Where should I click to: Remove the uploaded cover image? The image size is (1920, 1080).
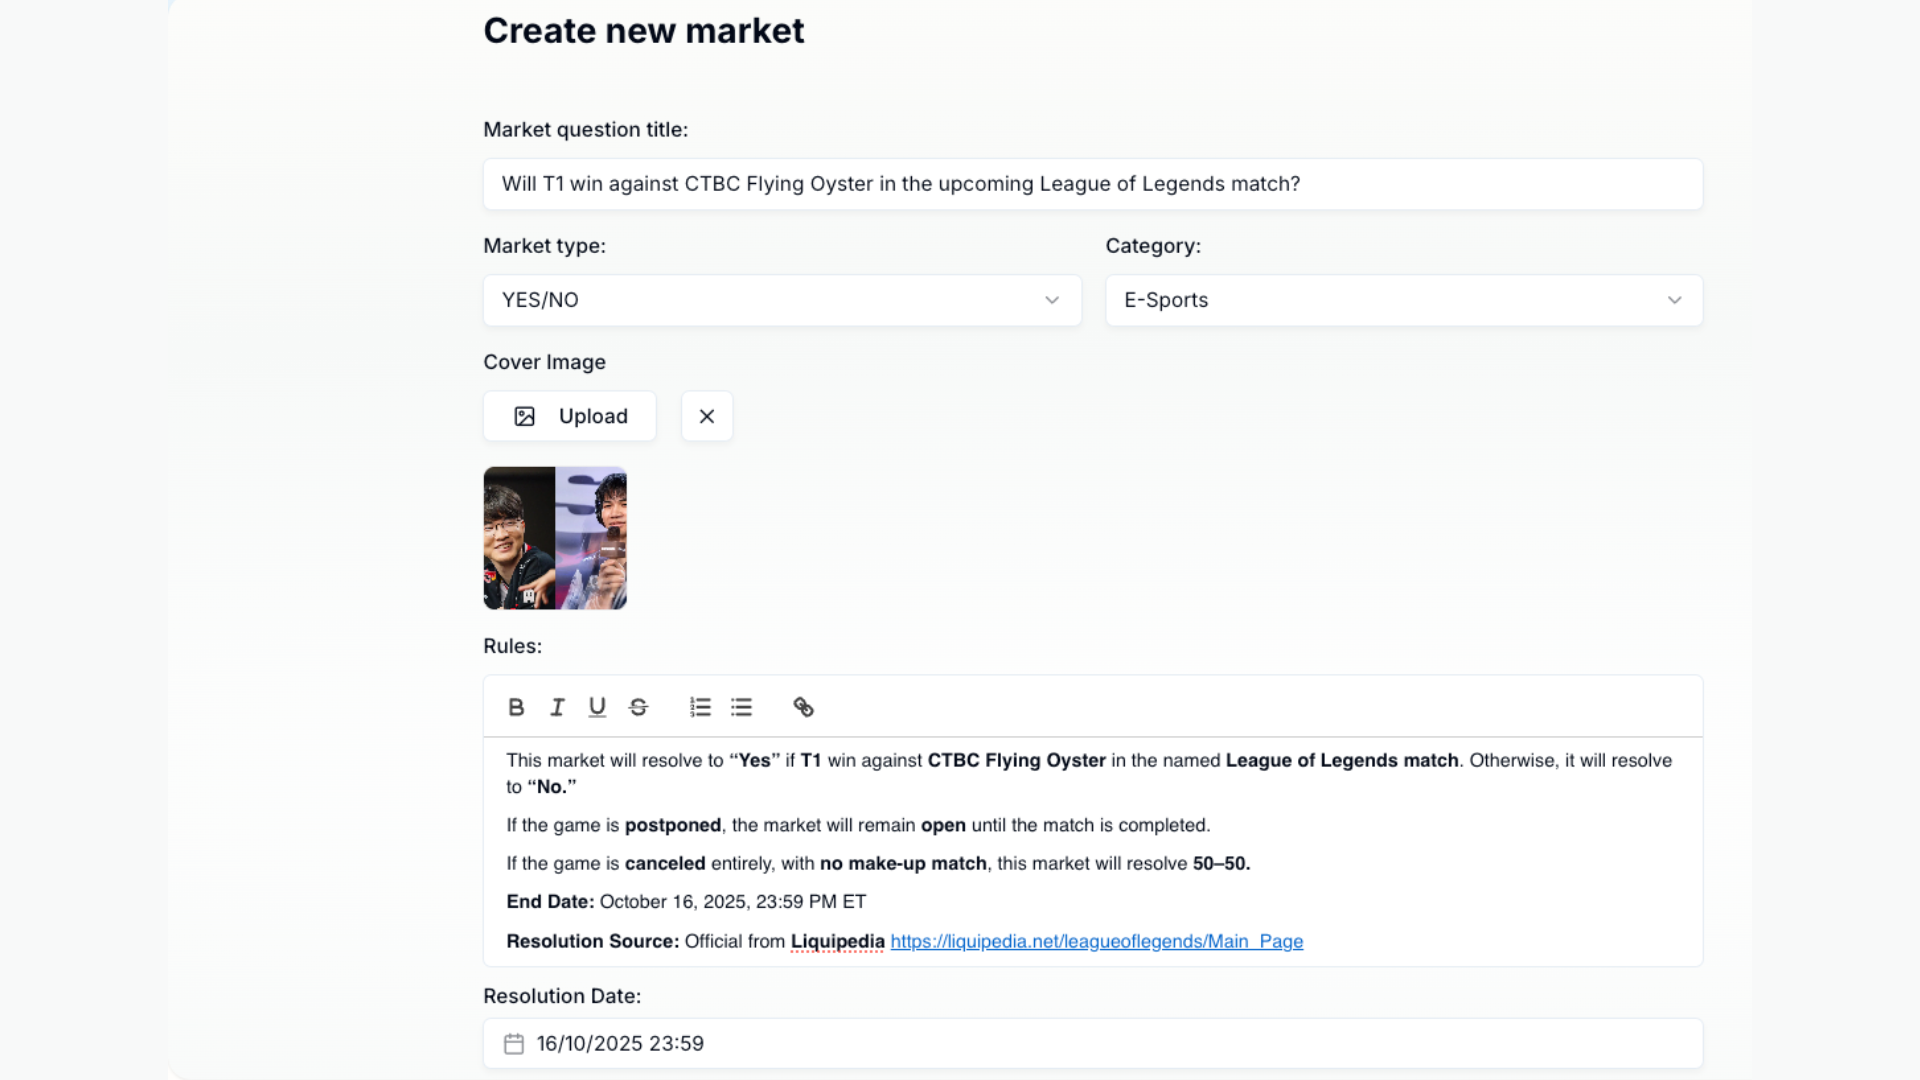pyautogui.click(x=707, y=416)
